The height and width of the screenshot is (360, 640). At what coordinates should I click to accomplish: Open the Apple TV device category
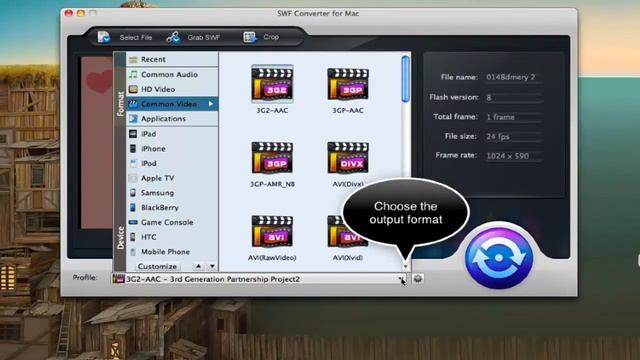[172, 178]
